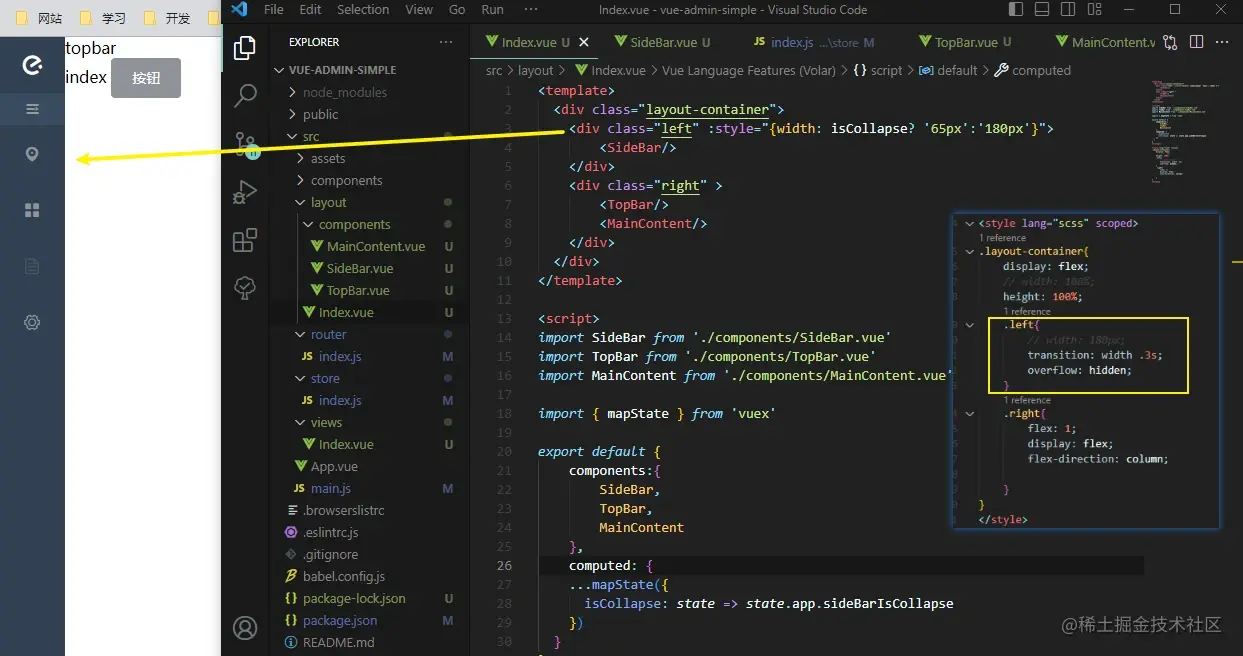This screenshot has height=656, width=1243.
Task: Open the 学习 bookmark folder
Action: pyautogui.click(x=103, y=18)
